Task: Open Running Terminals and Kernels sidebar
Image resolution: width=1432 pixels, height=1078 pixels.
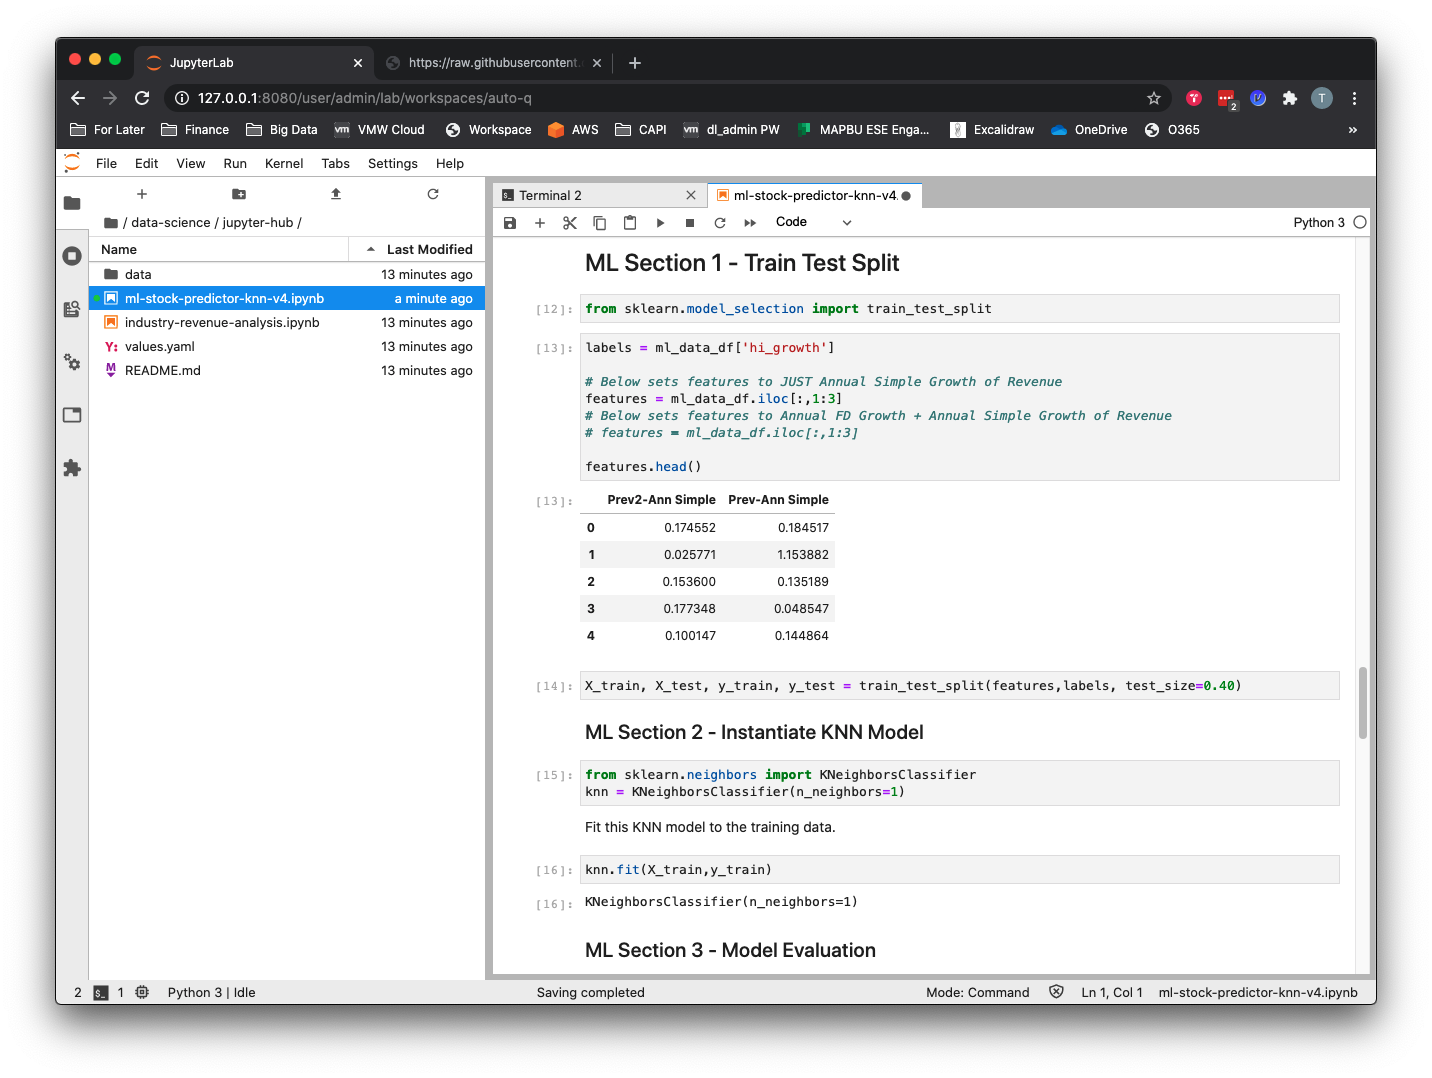Action: click(72, 256)
